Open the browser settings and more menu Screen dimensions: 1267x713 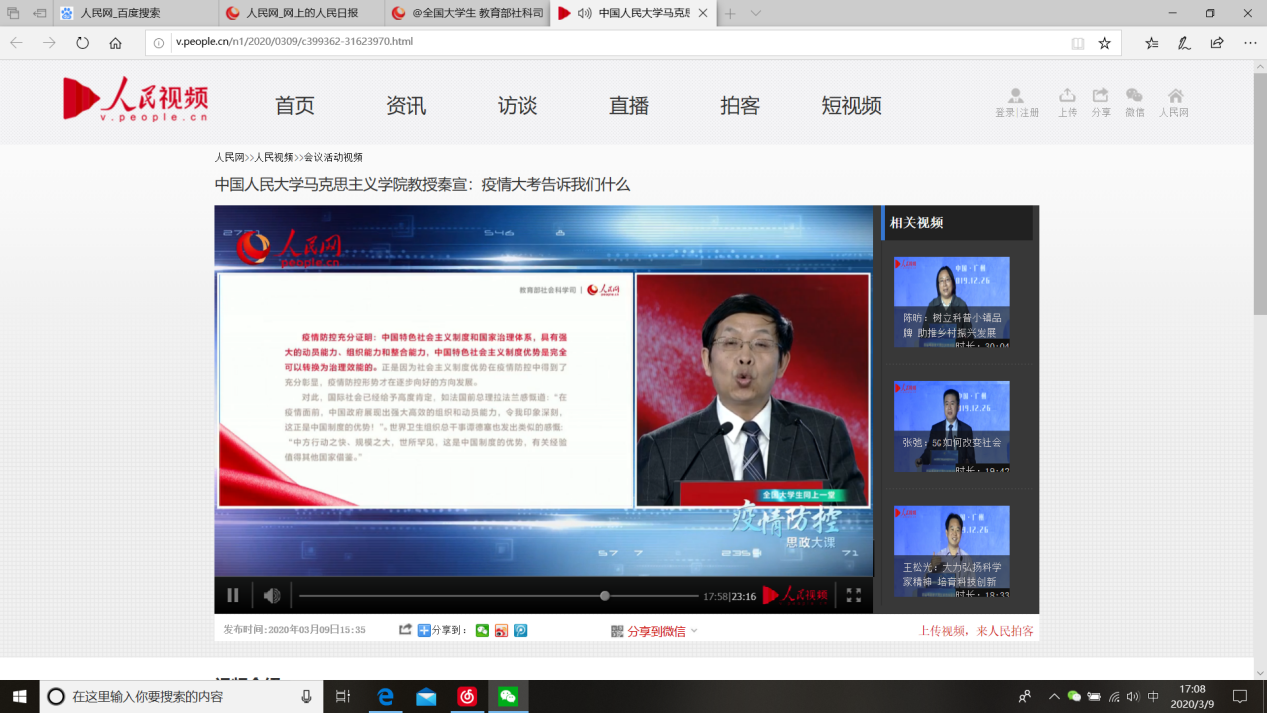pos(1250,43)
